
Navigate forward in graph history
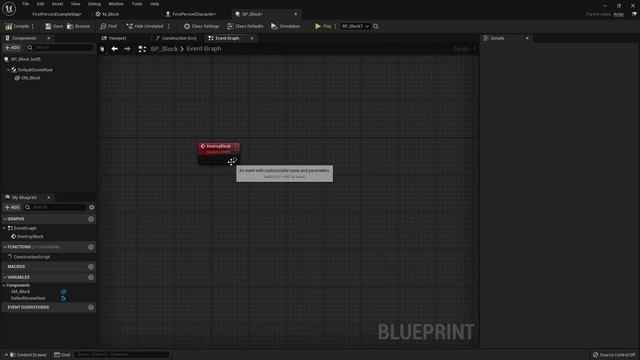(127, 49)
